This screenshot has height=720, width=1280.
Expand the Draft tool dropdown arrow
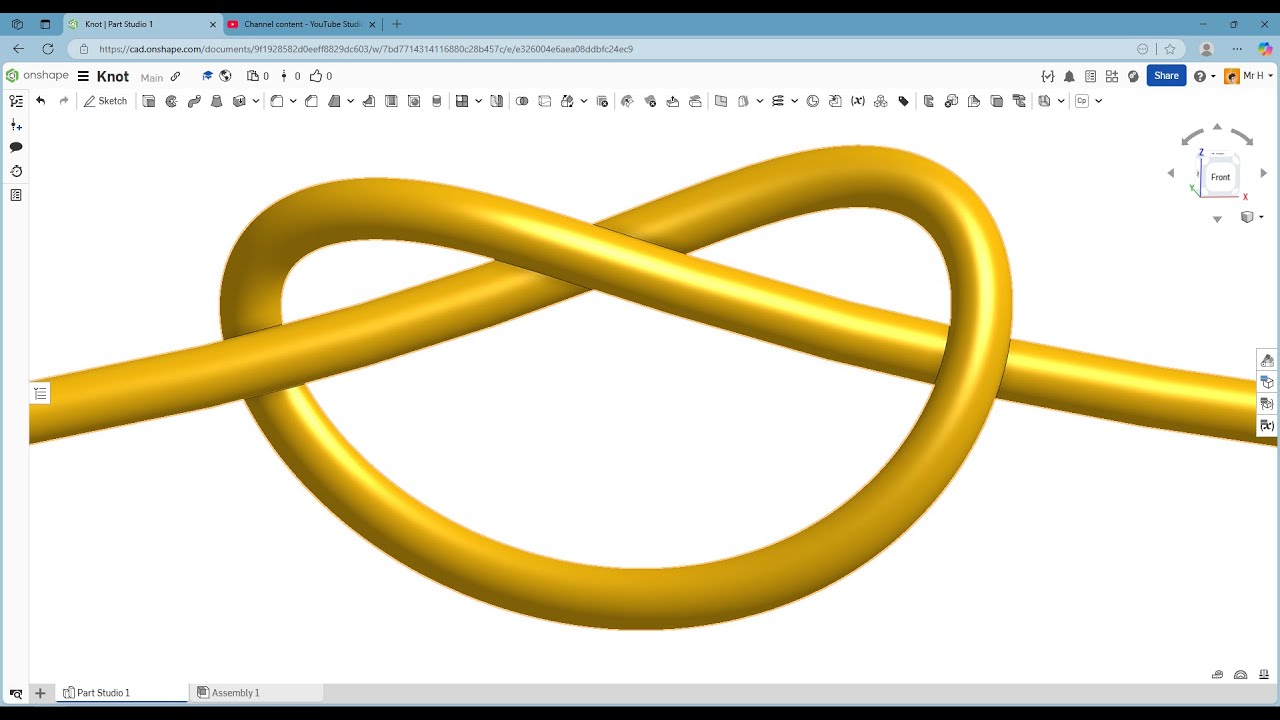coord(350,101)
